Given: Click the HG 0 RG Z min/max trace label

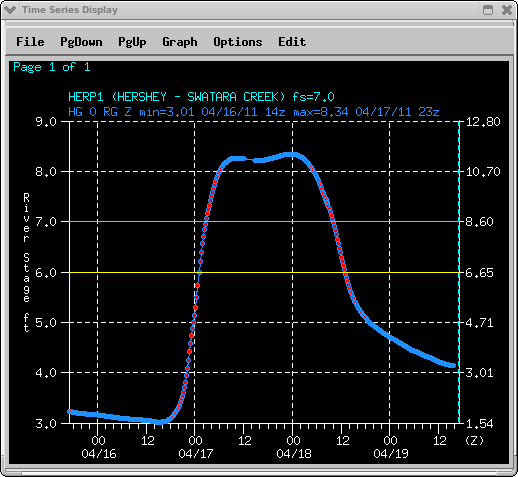Looking at the screenshot, I should point(254,112).
